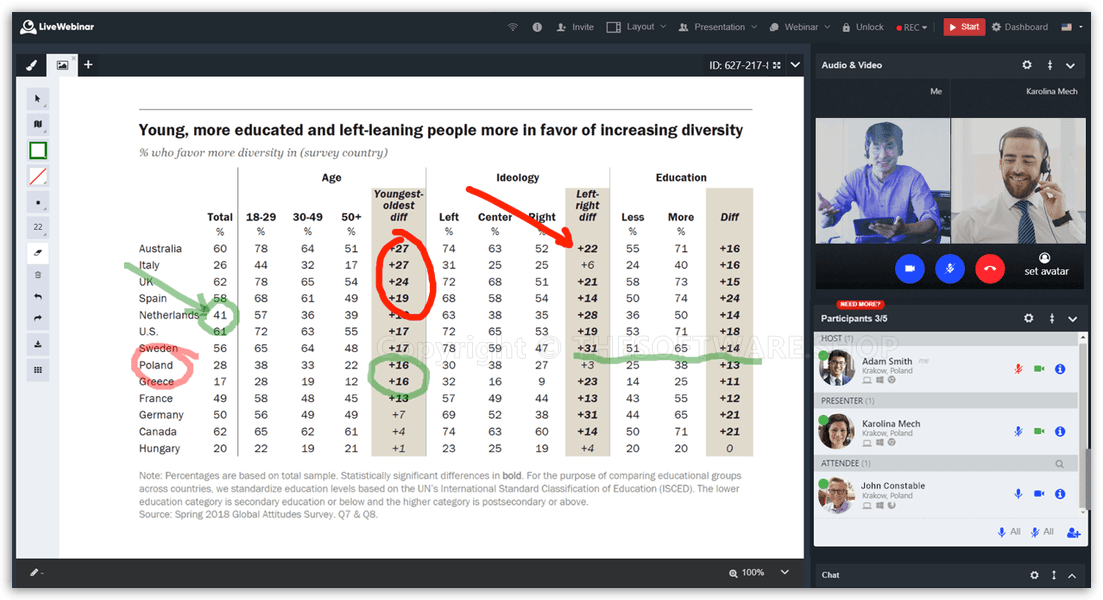
Task: Open the Layout dropdown
Action: [640, 27]
